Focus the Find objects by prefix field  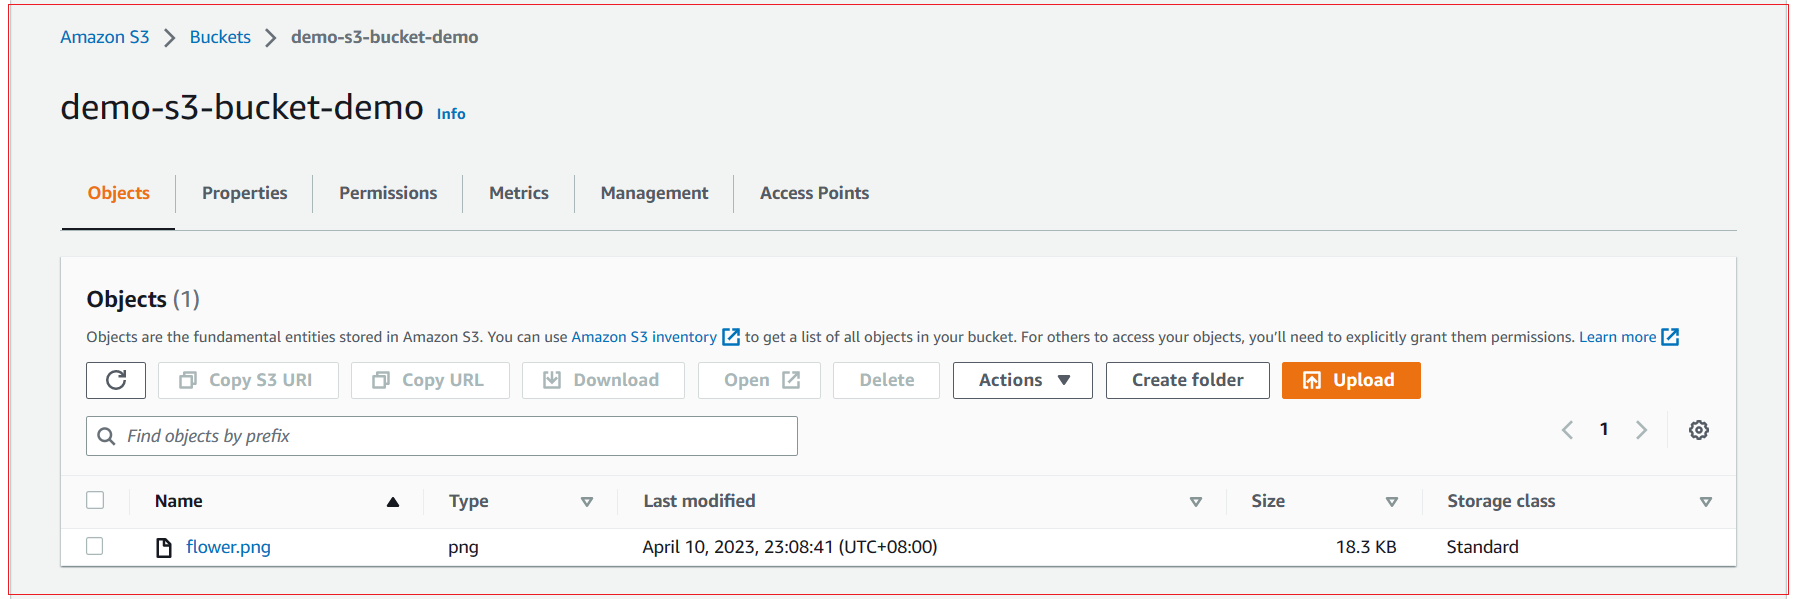(x=441, y=436)
